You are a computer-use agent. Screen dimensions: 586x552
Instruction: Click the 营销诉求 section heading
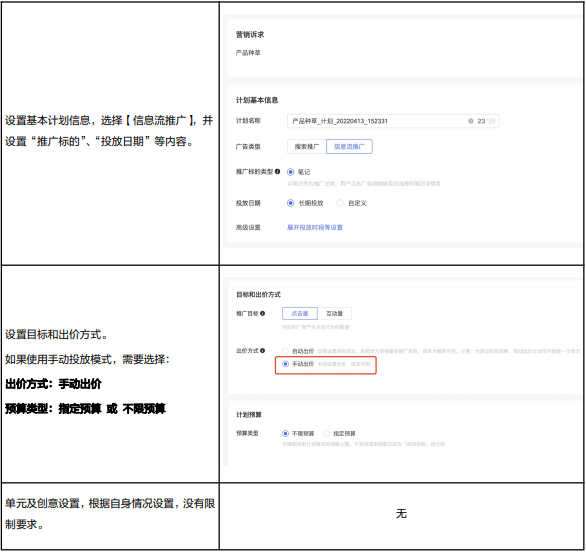250,34
